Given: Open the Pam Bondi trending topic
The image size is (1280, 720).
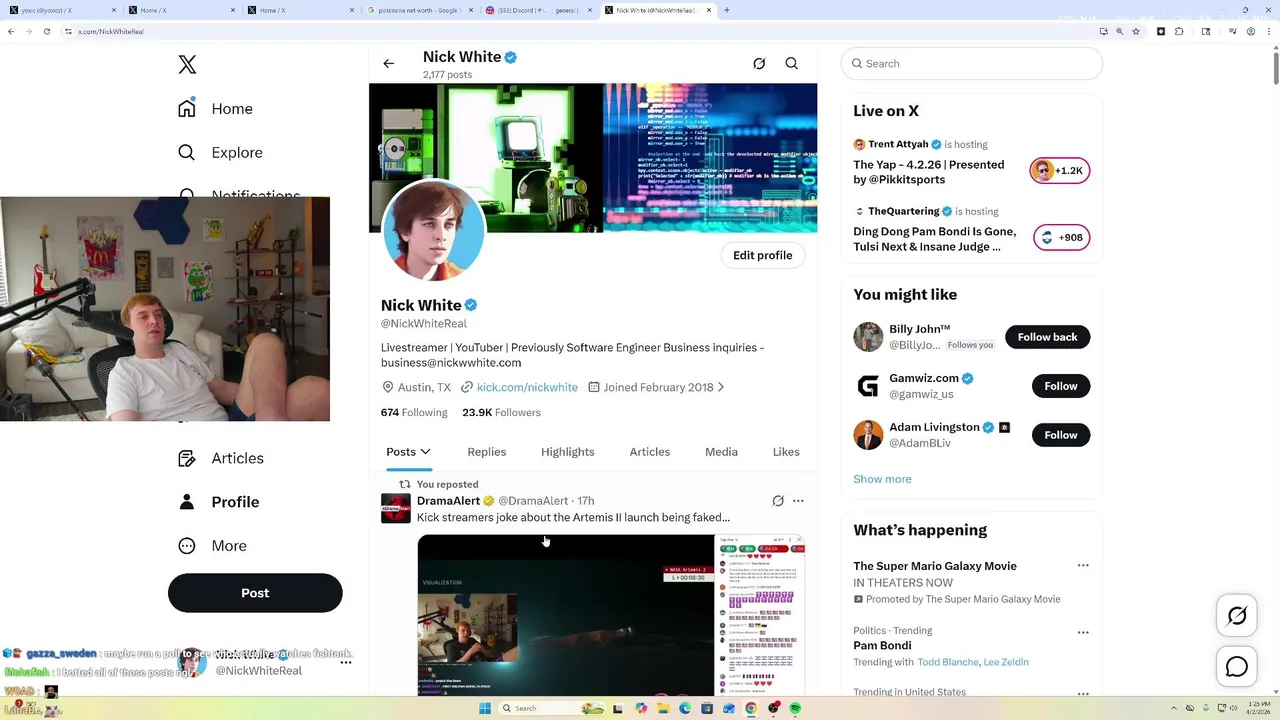Looking at the screenshot, I should [882, 646].
